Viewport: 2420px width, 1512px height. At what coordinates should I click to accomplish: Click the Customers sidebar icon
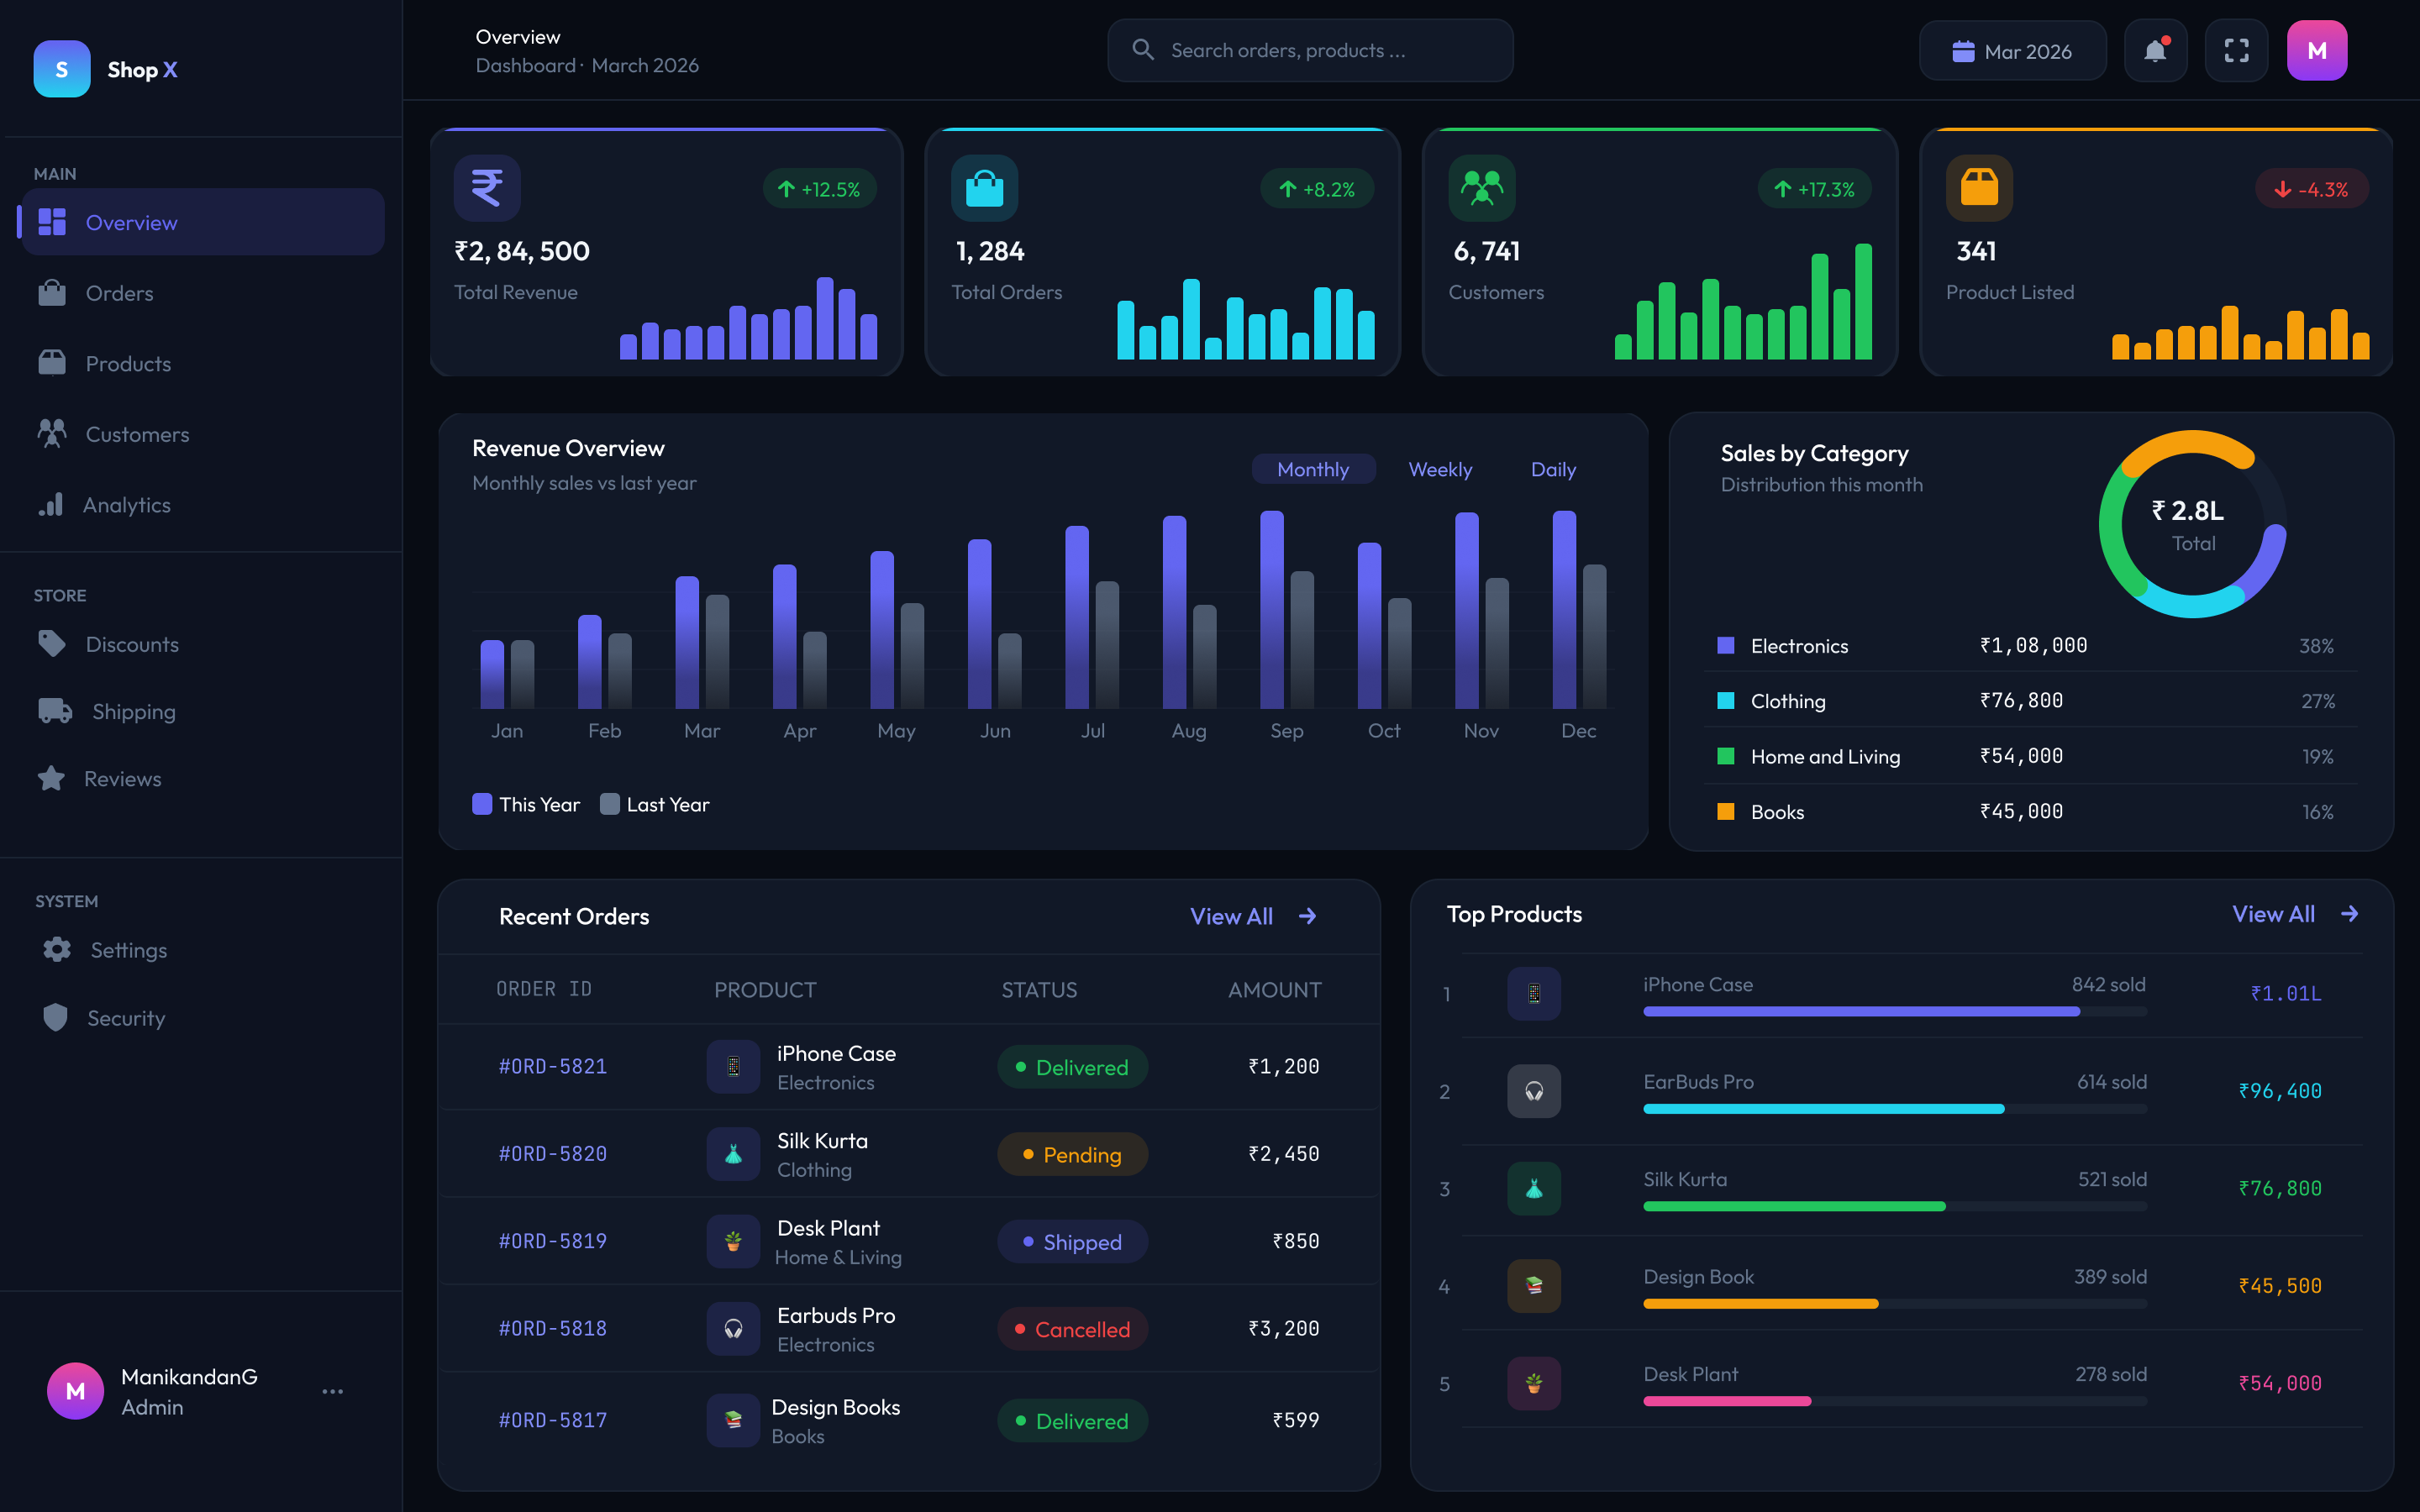coord(53,434)
